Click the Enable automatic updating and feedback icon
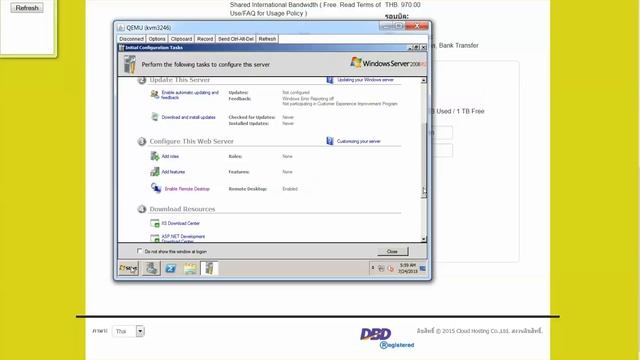Screen dimensions: 640x360 tap(155, 94)
